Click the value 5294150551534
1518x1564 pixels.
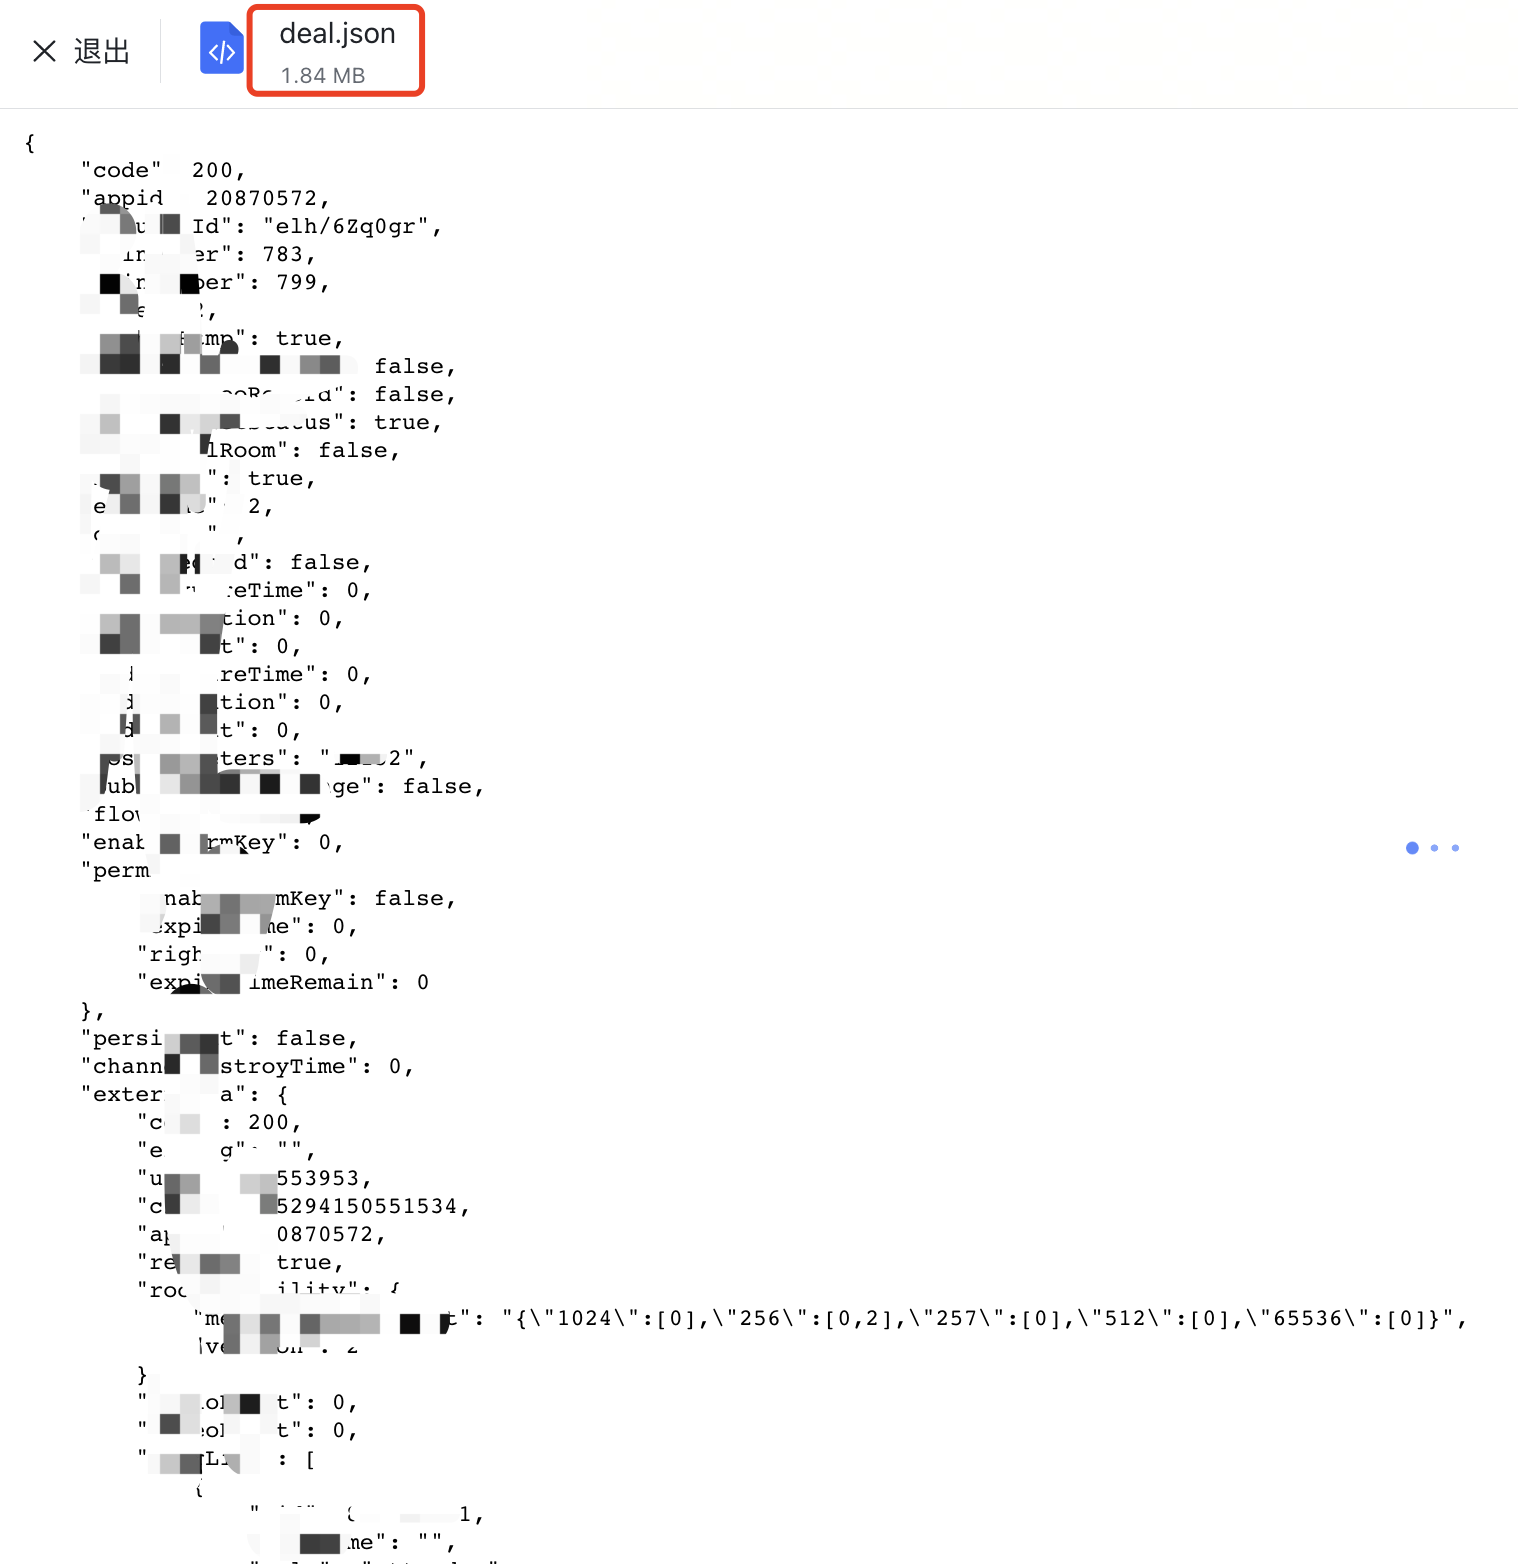point(367,1207)
